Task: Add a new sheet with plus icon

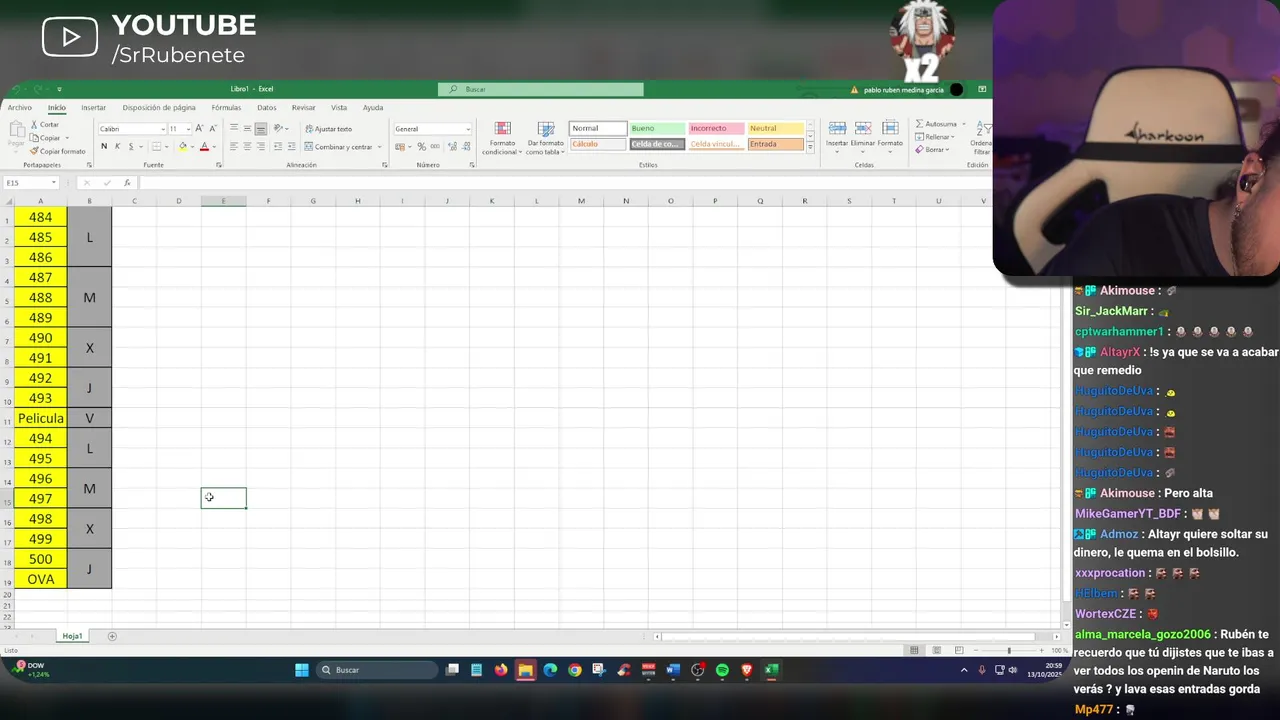Action: point(112,636)
